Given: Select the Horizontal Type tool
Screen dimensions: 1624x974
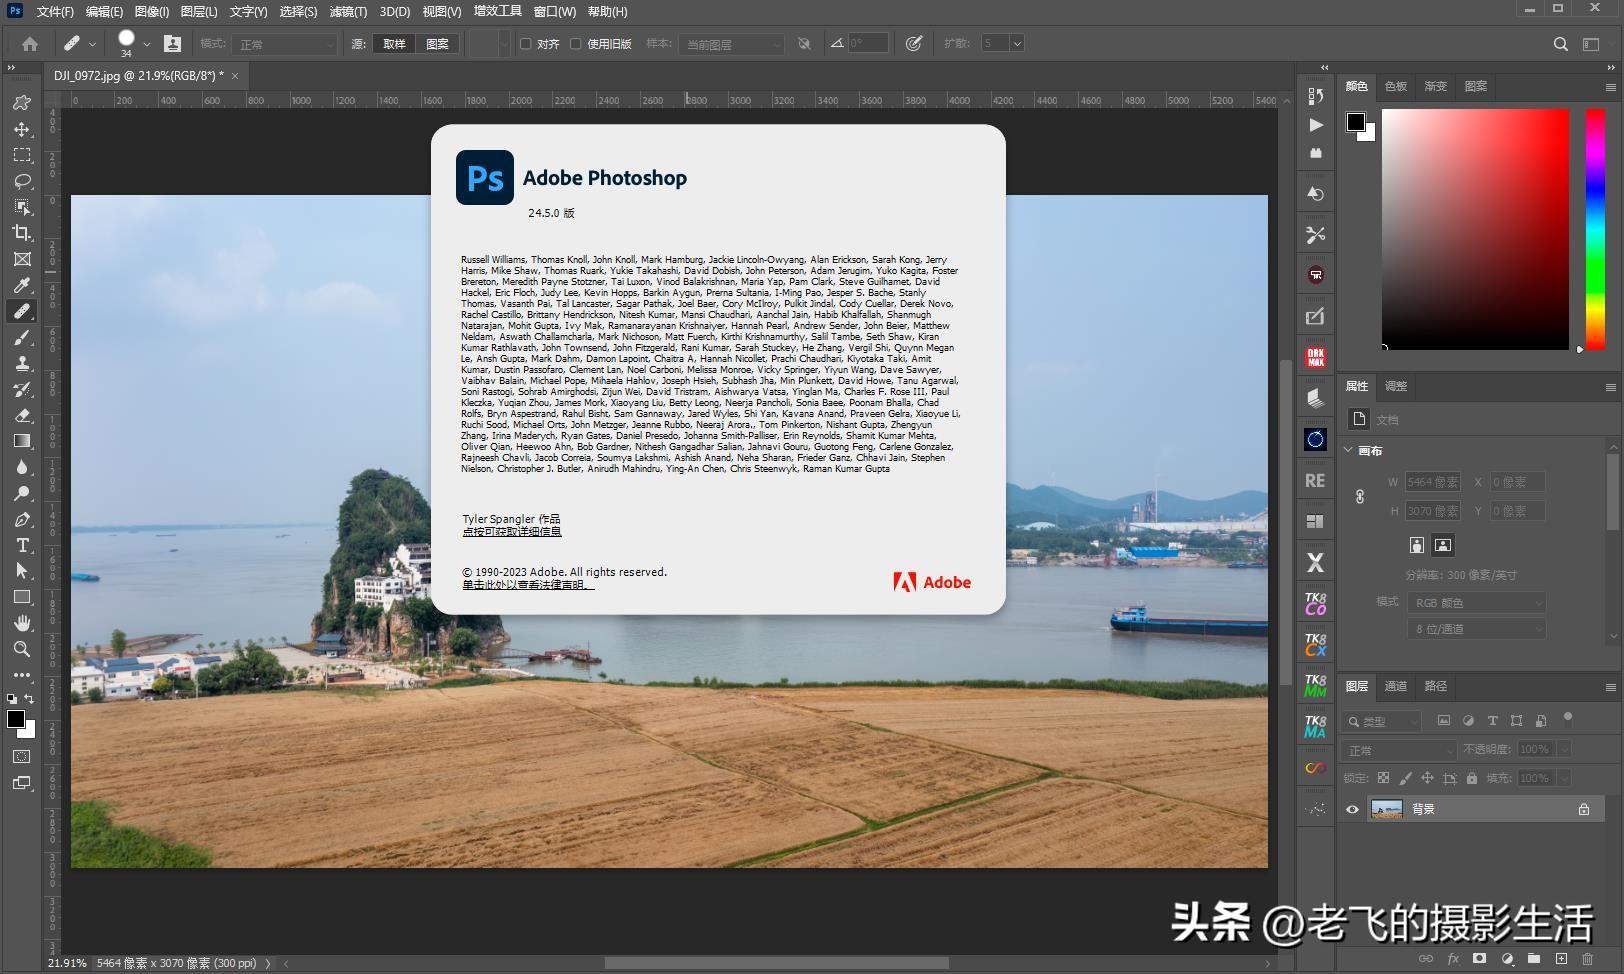Looking at the screenshot, I should (x=22, y=545).
